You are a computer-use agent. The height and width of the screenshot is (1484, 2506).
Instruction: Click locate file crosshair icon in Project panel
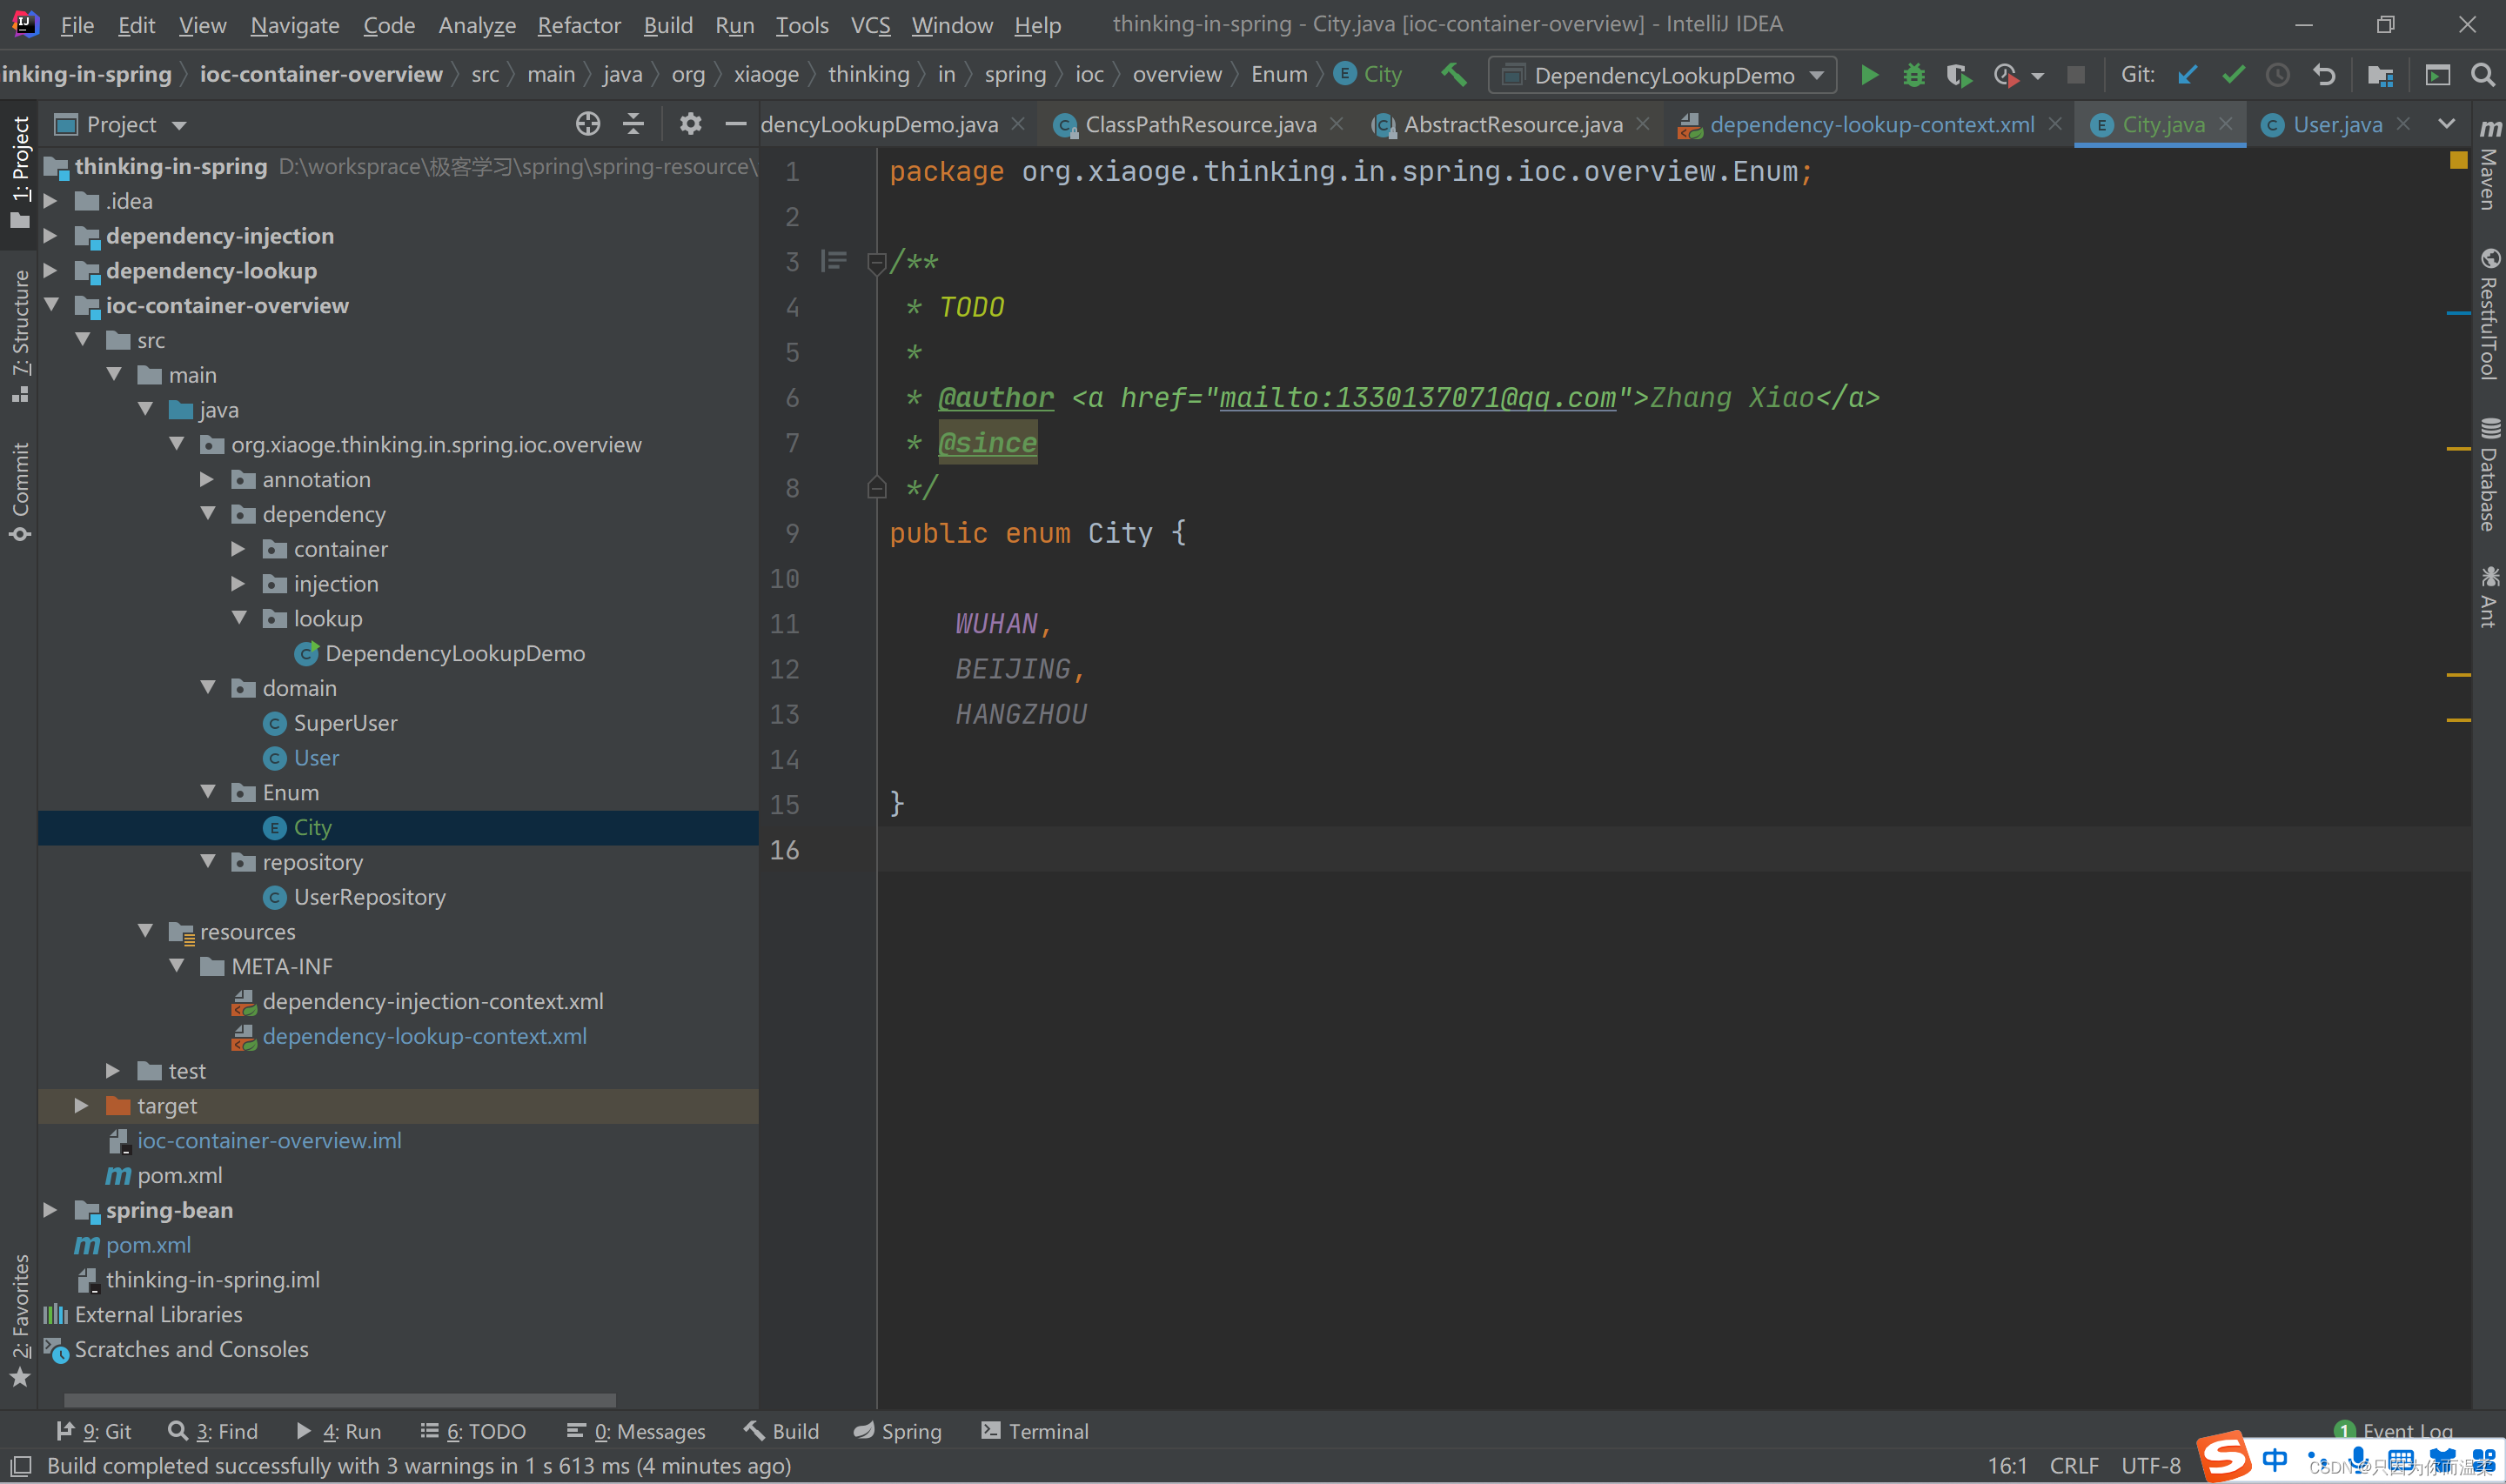tap(588, 124)
